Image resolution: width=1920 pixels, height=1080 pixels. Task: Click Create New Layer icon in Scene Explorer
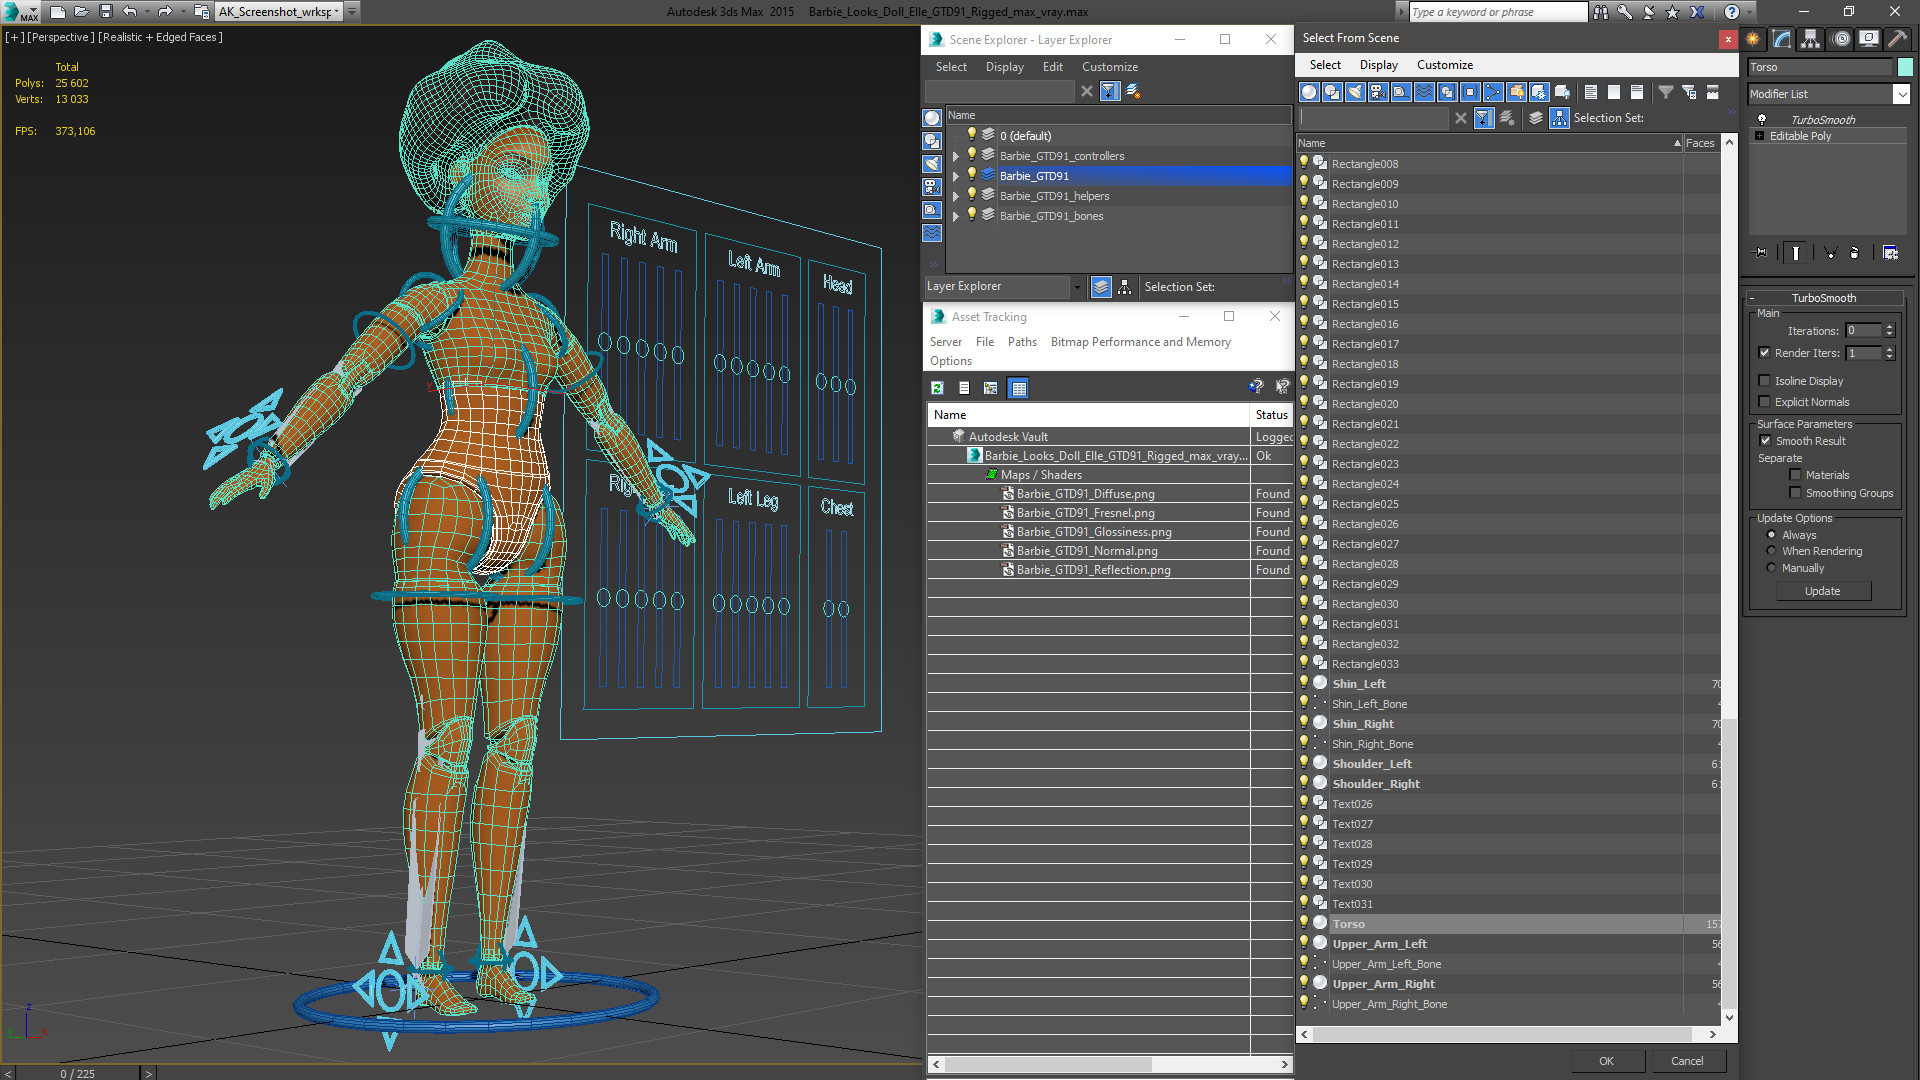(1133, 91)
